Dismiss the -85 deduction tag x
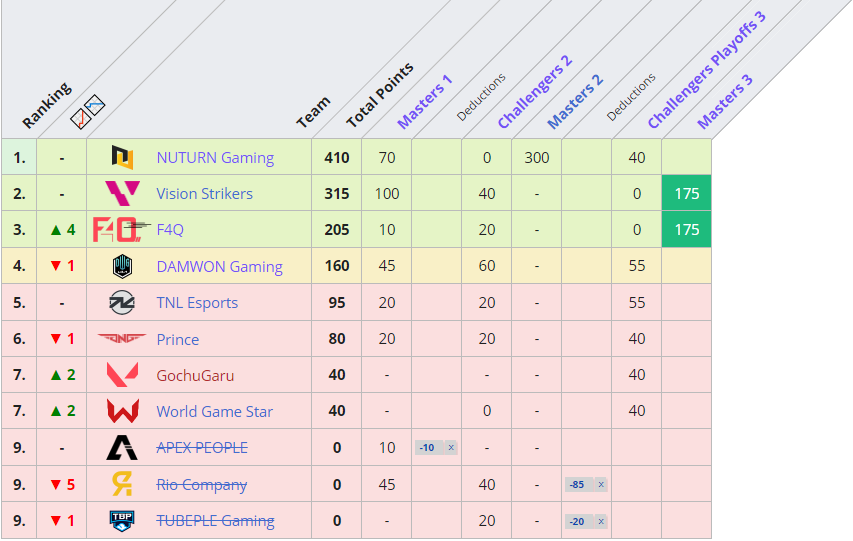Image resolution: width=853 pixels, height=541 pixels. [601, 484]
